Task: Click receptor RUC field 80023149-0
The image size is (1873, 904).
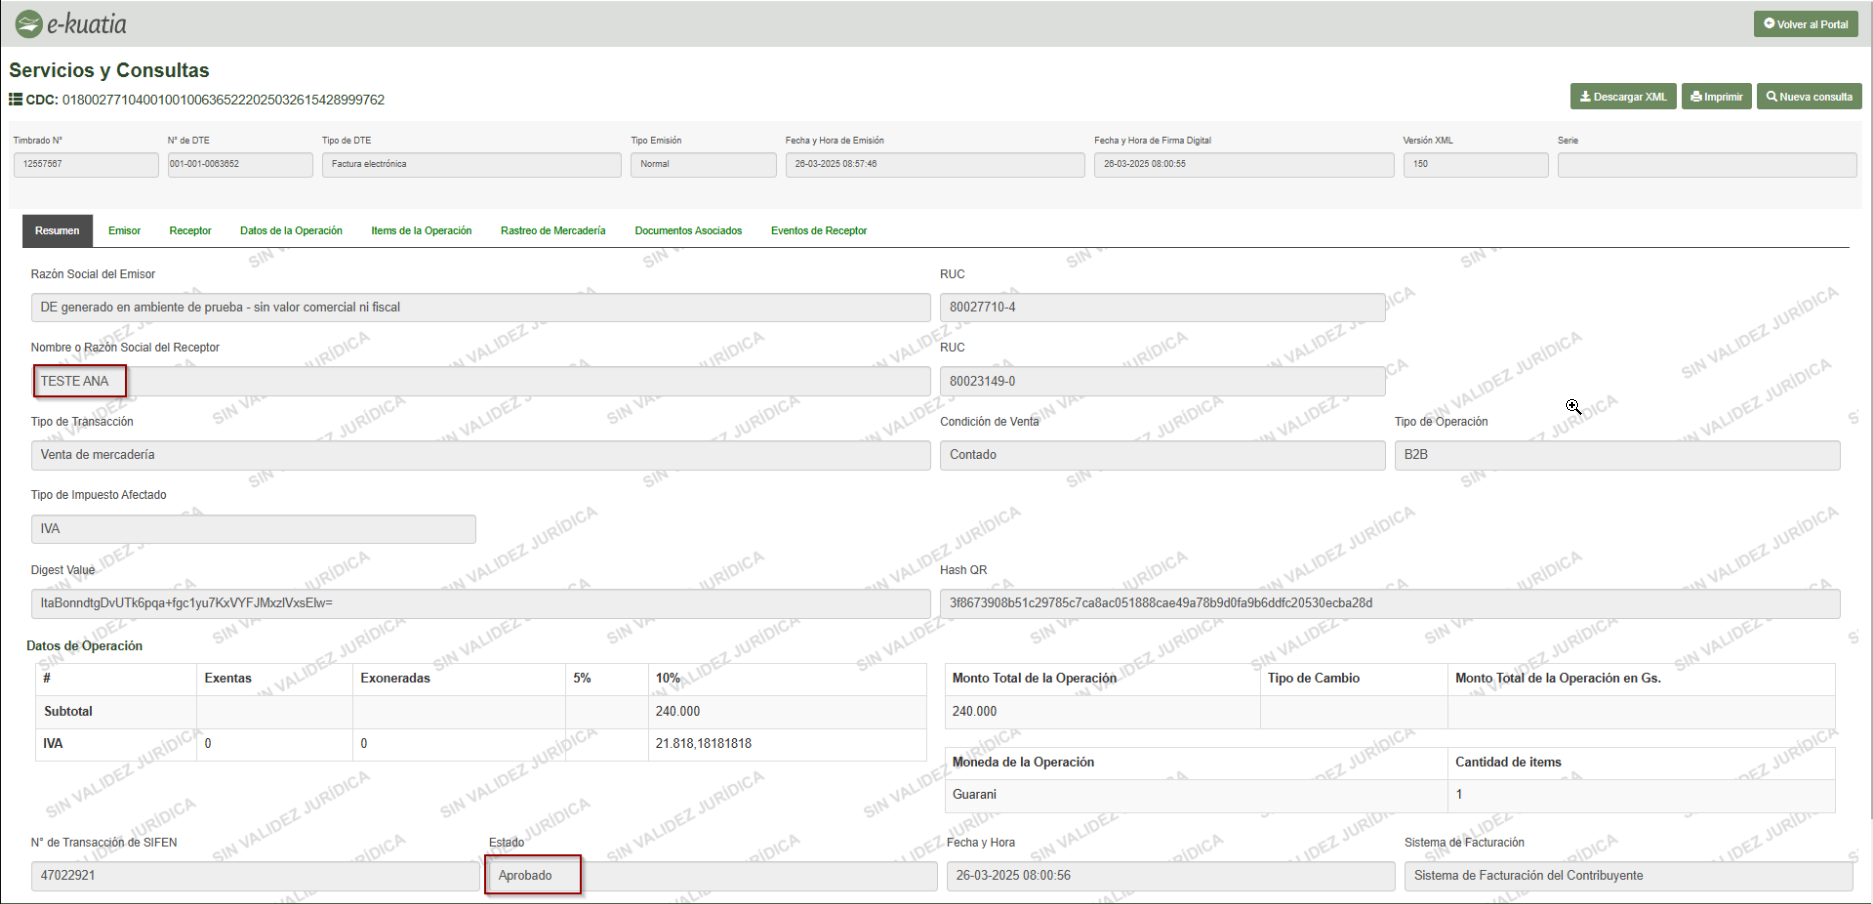Action: [x=1162, y=381]
